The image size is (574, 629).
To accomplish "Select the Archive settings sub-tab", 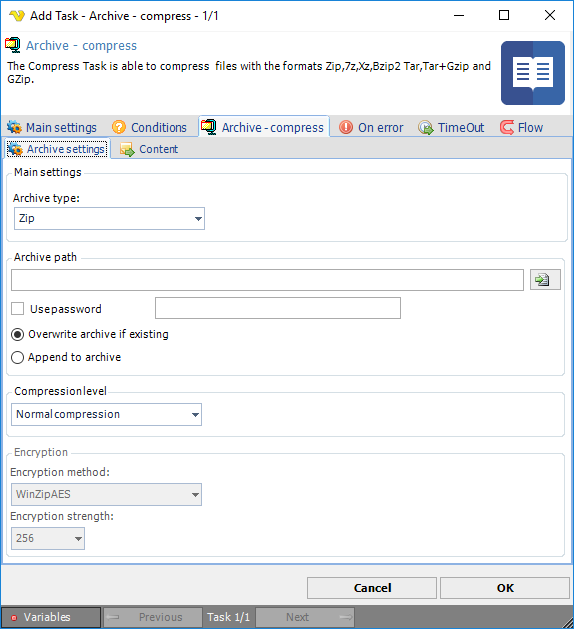I will point(57,149).
